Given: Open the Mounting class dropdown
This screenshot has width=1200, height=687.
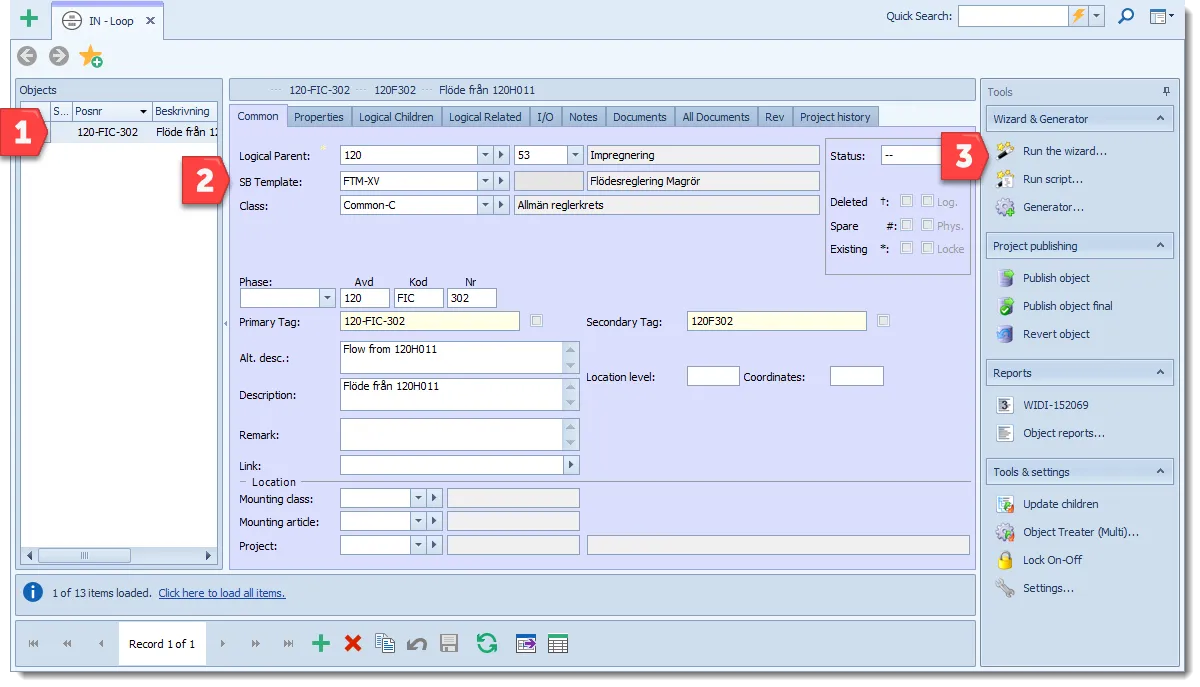Looking at the screenshot, I should pyautogui.click(x=418, y=498).
